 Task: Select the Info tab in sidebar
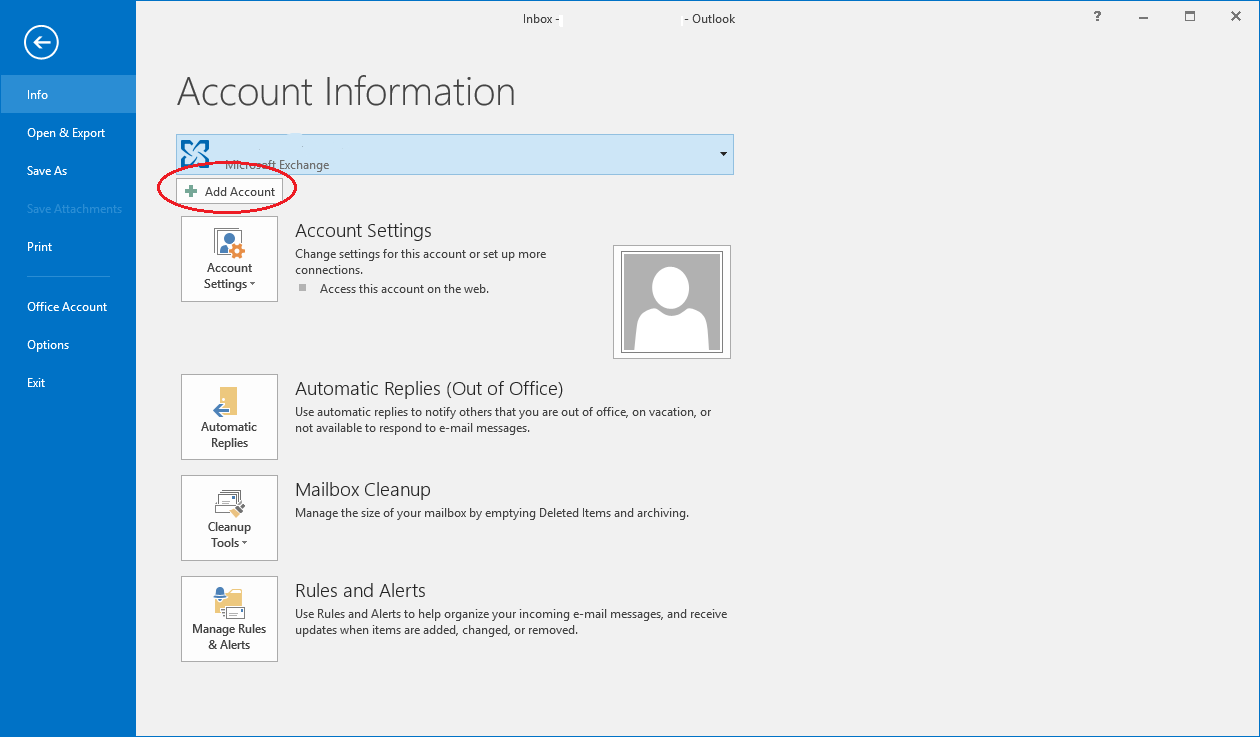(x=68, y=94)
